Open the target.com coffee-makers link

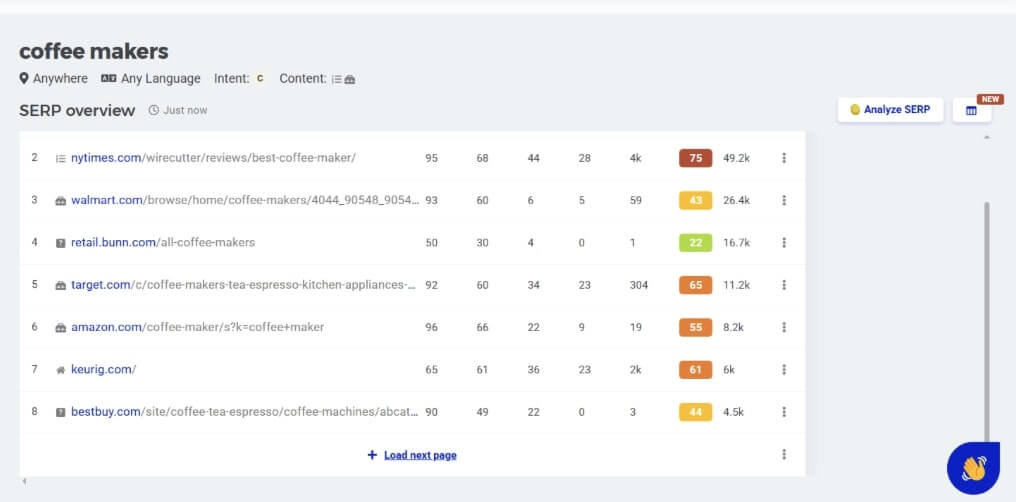(x=244, y=284)
